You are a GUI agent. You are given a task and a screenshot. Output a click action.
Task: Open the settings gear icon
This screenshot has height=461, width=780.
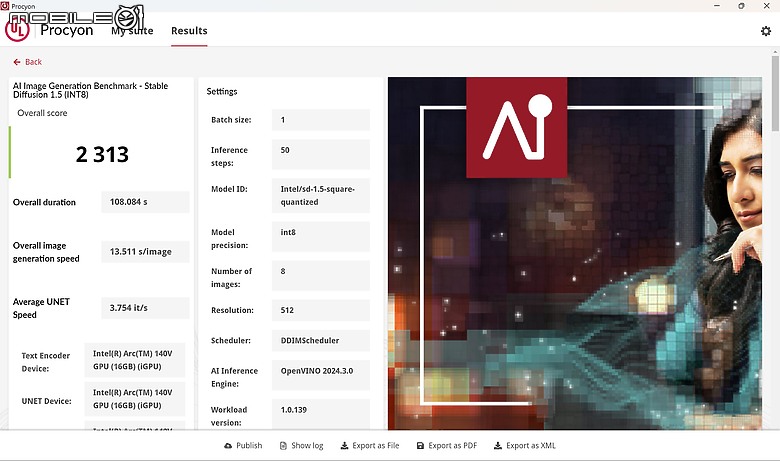pos(766,31)
